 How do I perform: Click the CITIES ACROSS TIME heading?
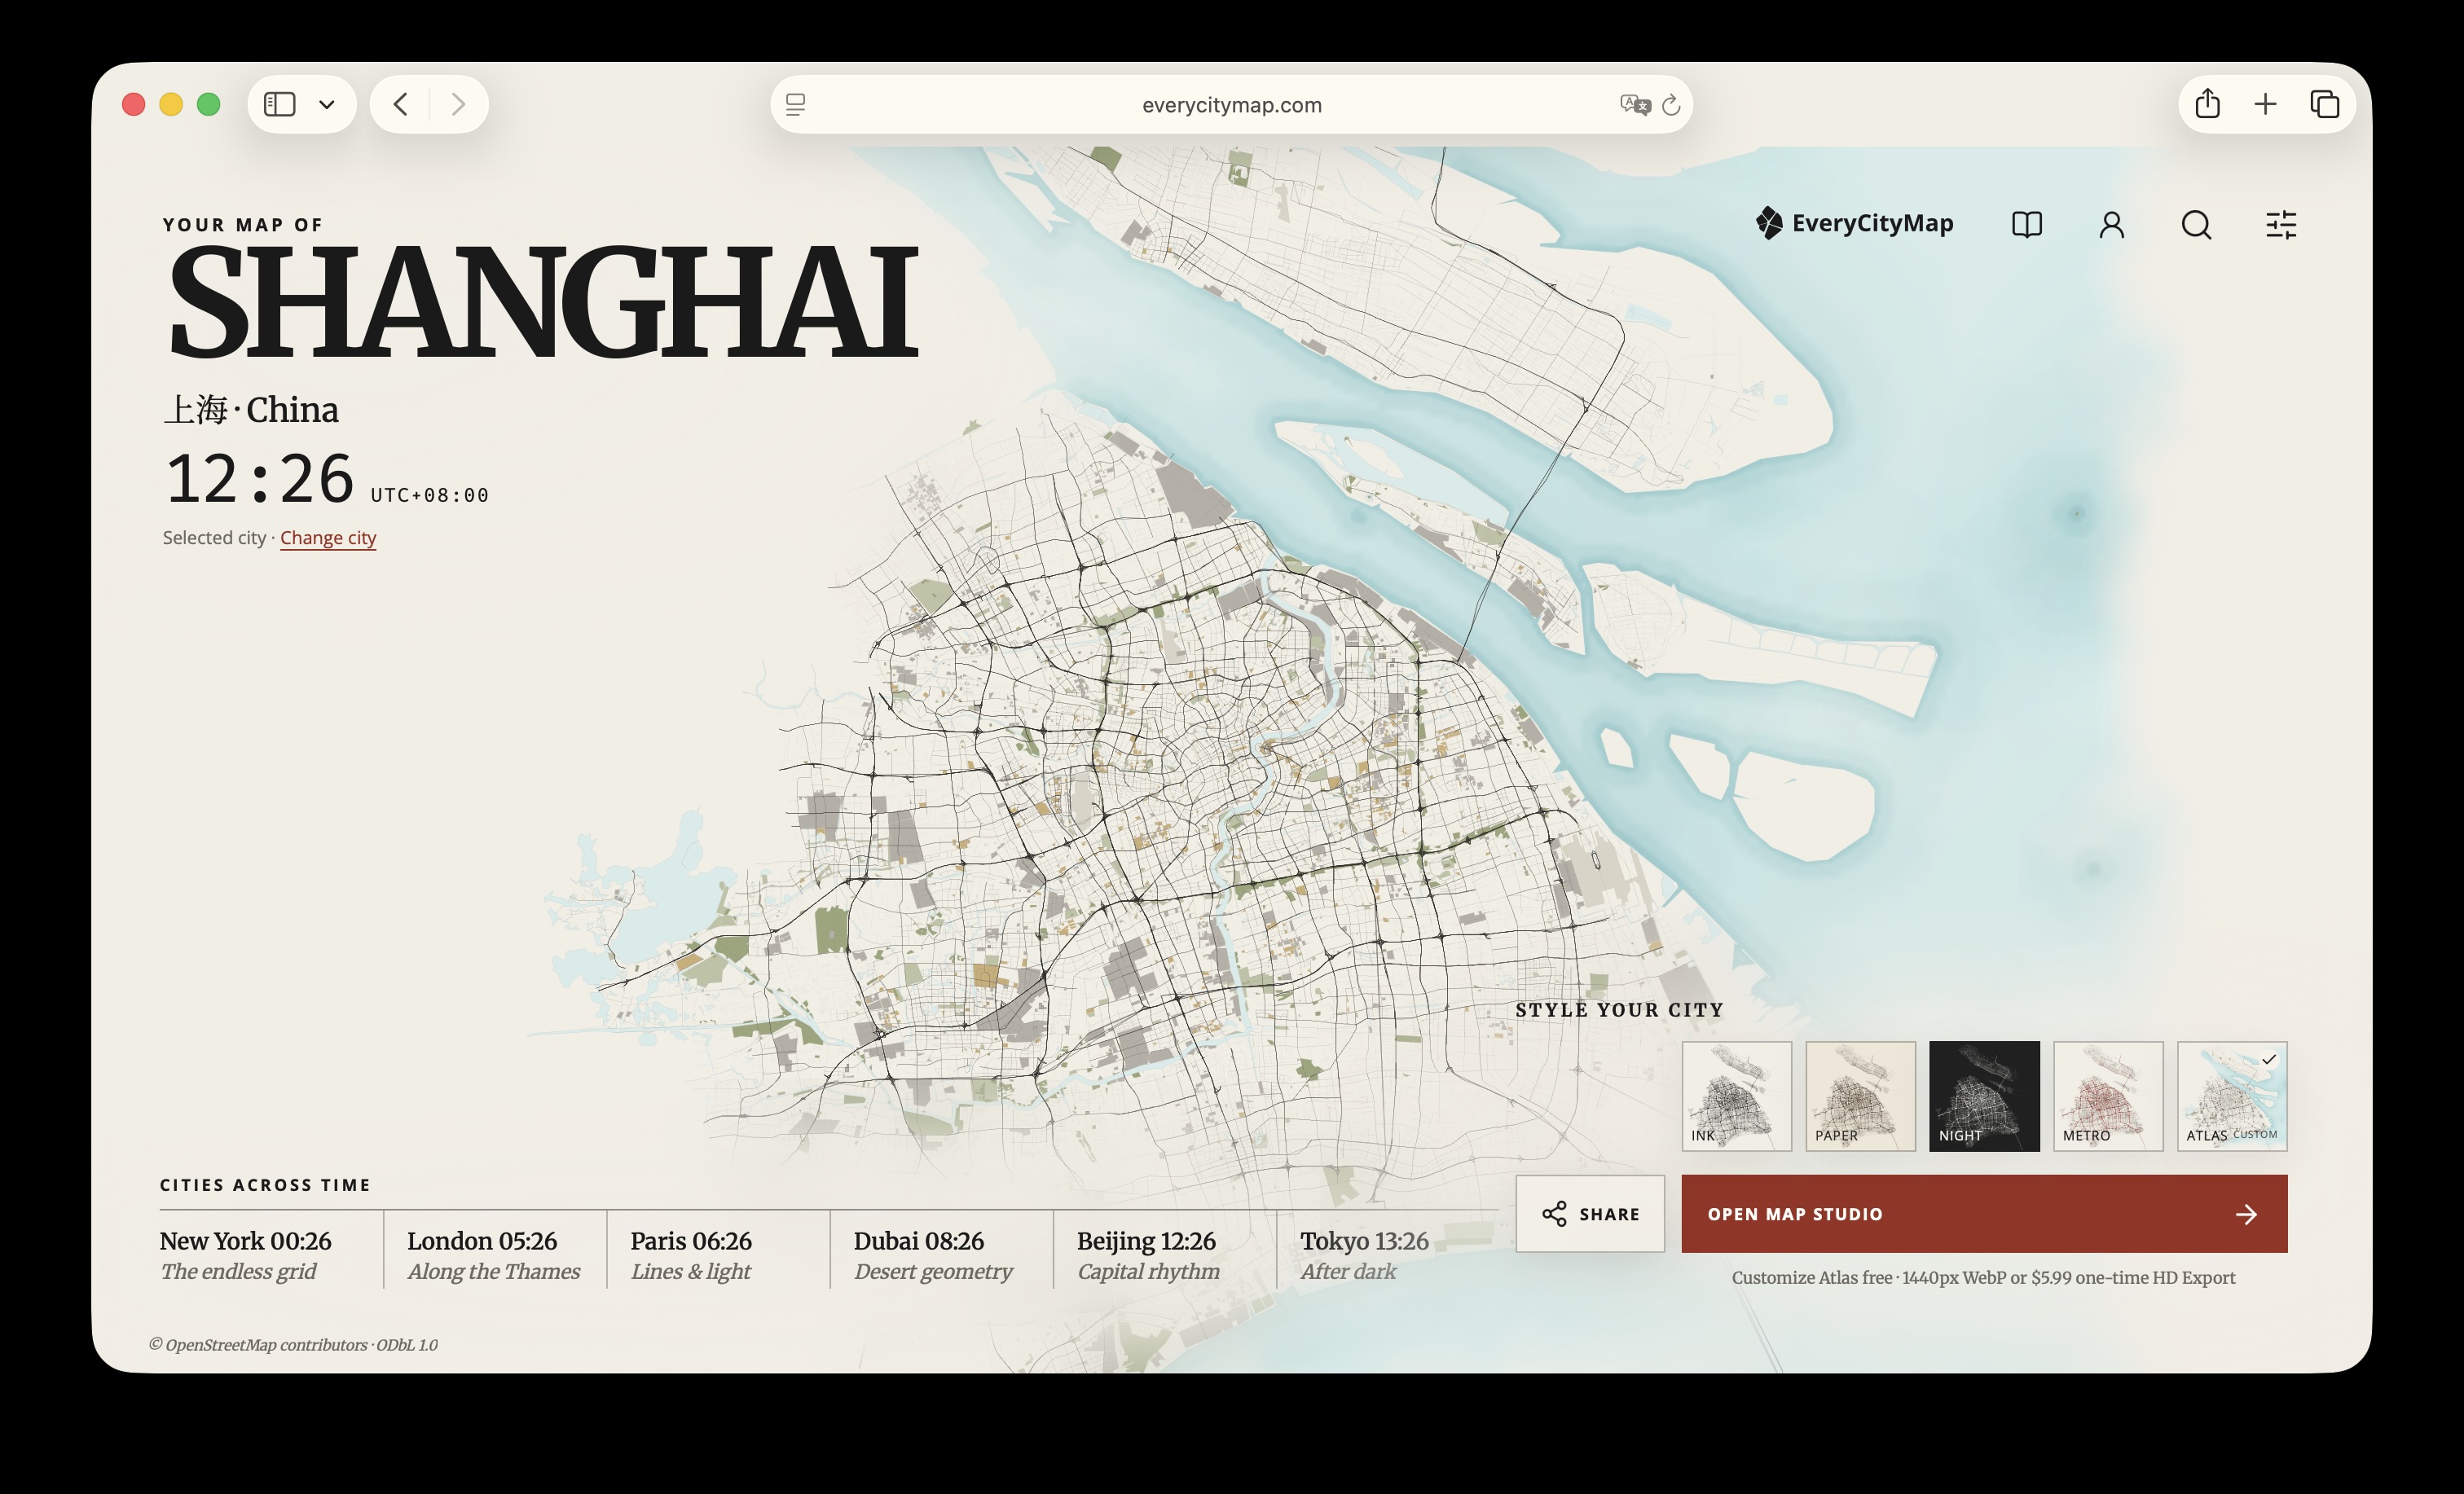[x=265, y=1185]
